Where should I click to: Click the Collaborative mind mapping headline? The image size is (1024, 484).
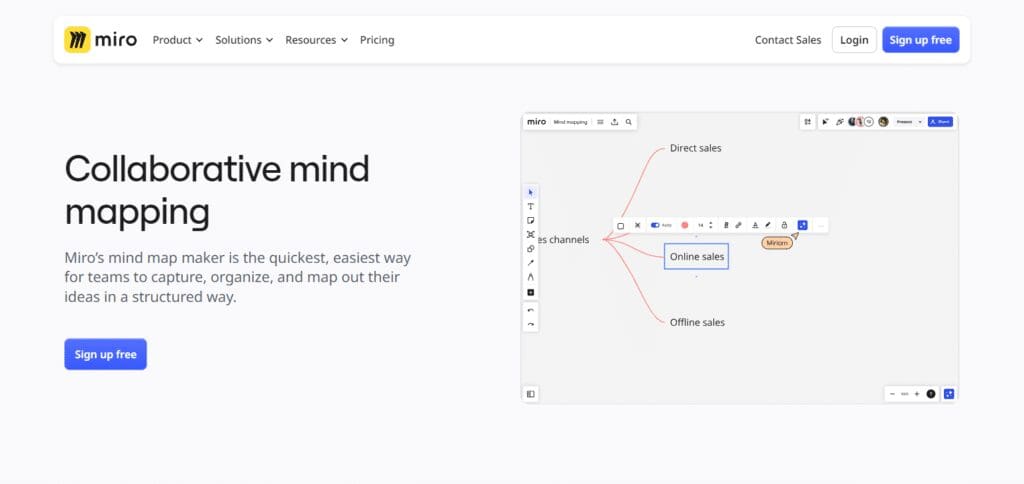click(x=217, y=190)
